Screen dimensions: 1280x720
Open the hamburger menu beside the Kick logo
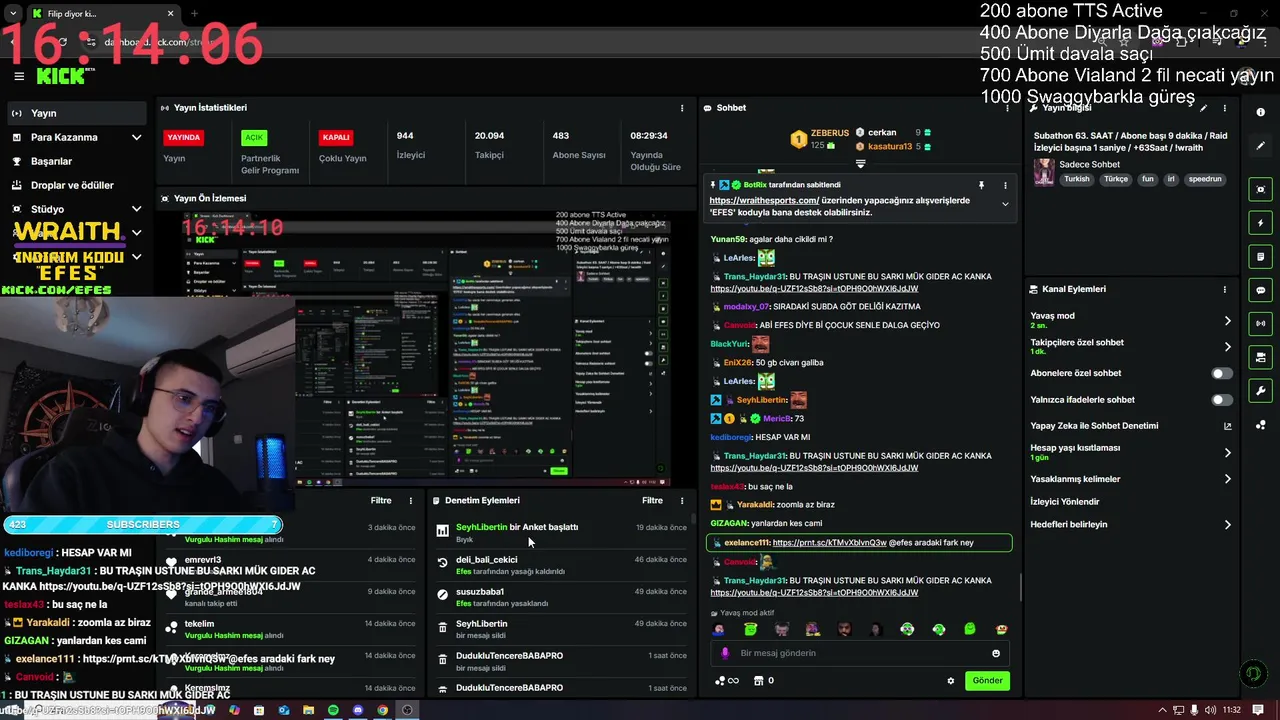18,76
